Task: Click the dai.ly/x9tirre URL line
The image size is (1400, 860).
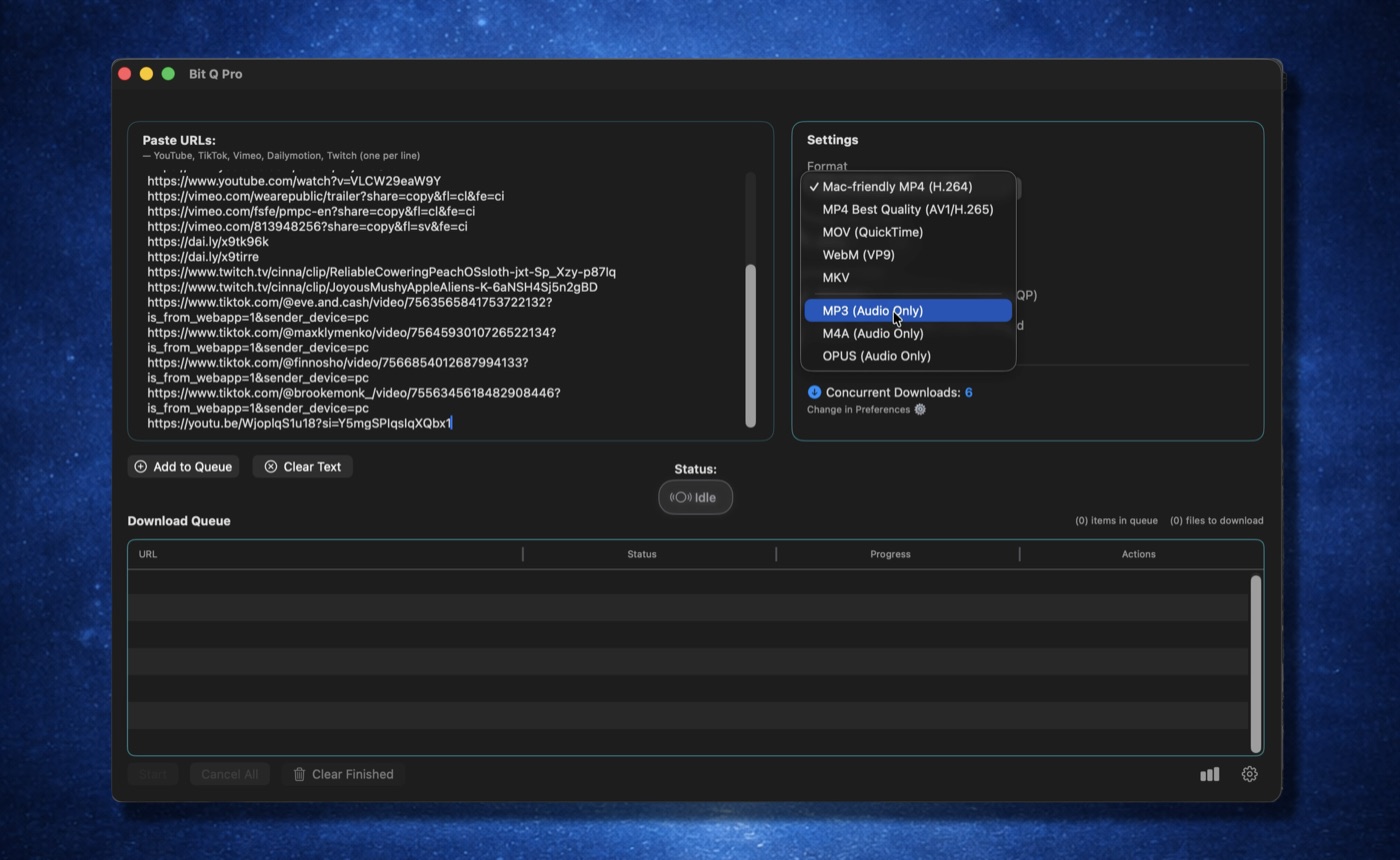Action: pos(203,257)
